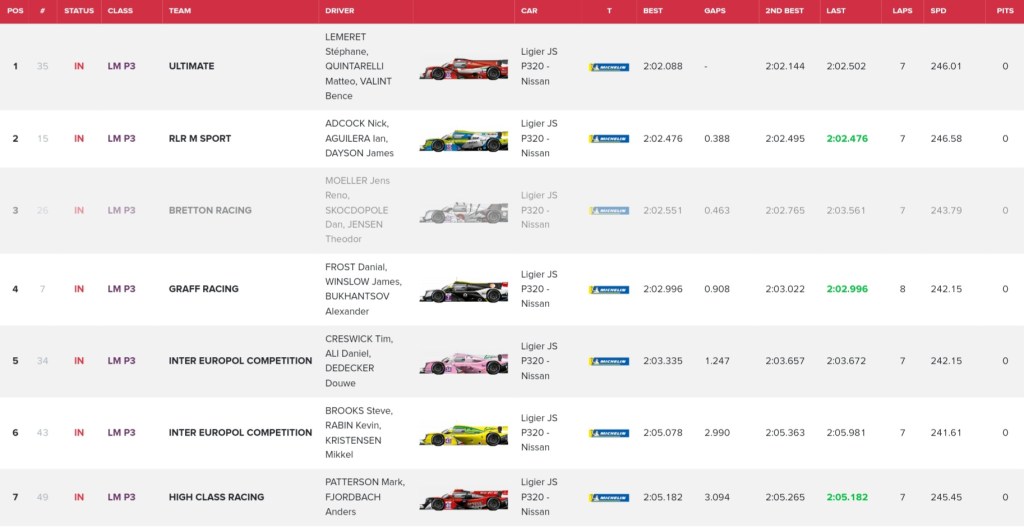Click driver names LEMERET, QUINTARELLI, VALINT
1024x531 pixels.
[358, 66]
